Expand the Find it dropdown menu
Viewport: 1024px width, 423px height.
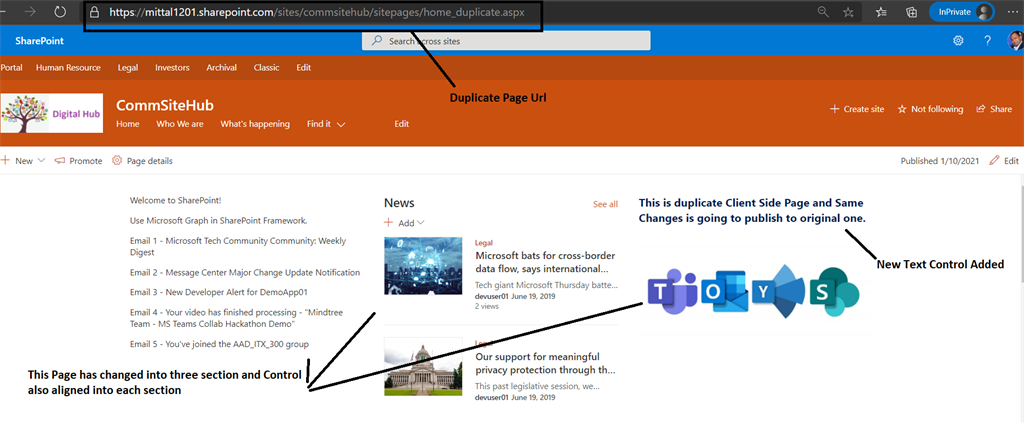[326, 123]
